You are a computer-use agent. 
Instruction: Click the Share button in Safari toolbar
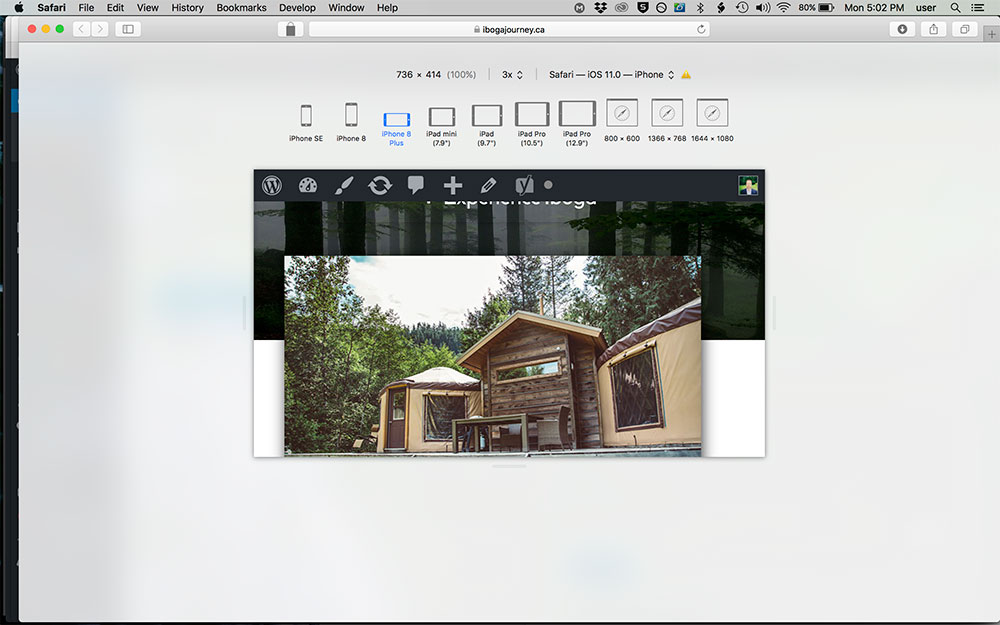click(933, 29)
